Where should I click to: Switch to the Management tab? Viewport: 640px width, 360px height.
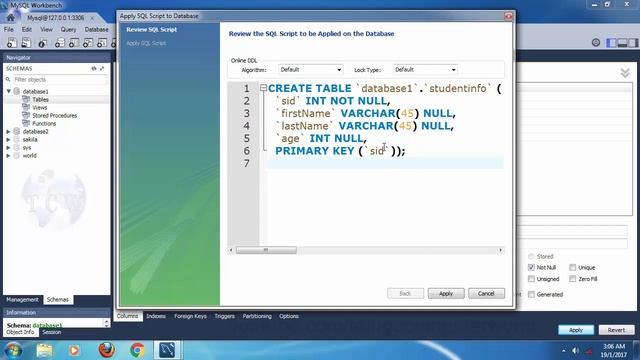click(22, 300)
